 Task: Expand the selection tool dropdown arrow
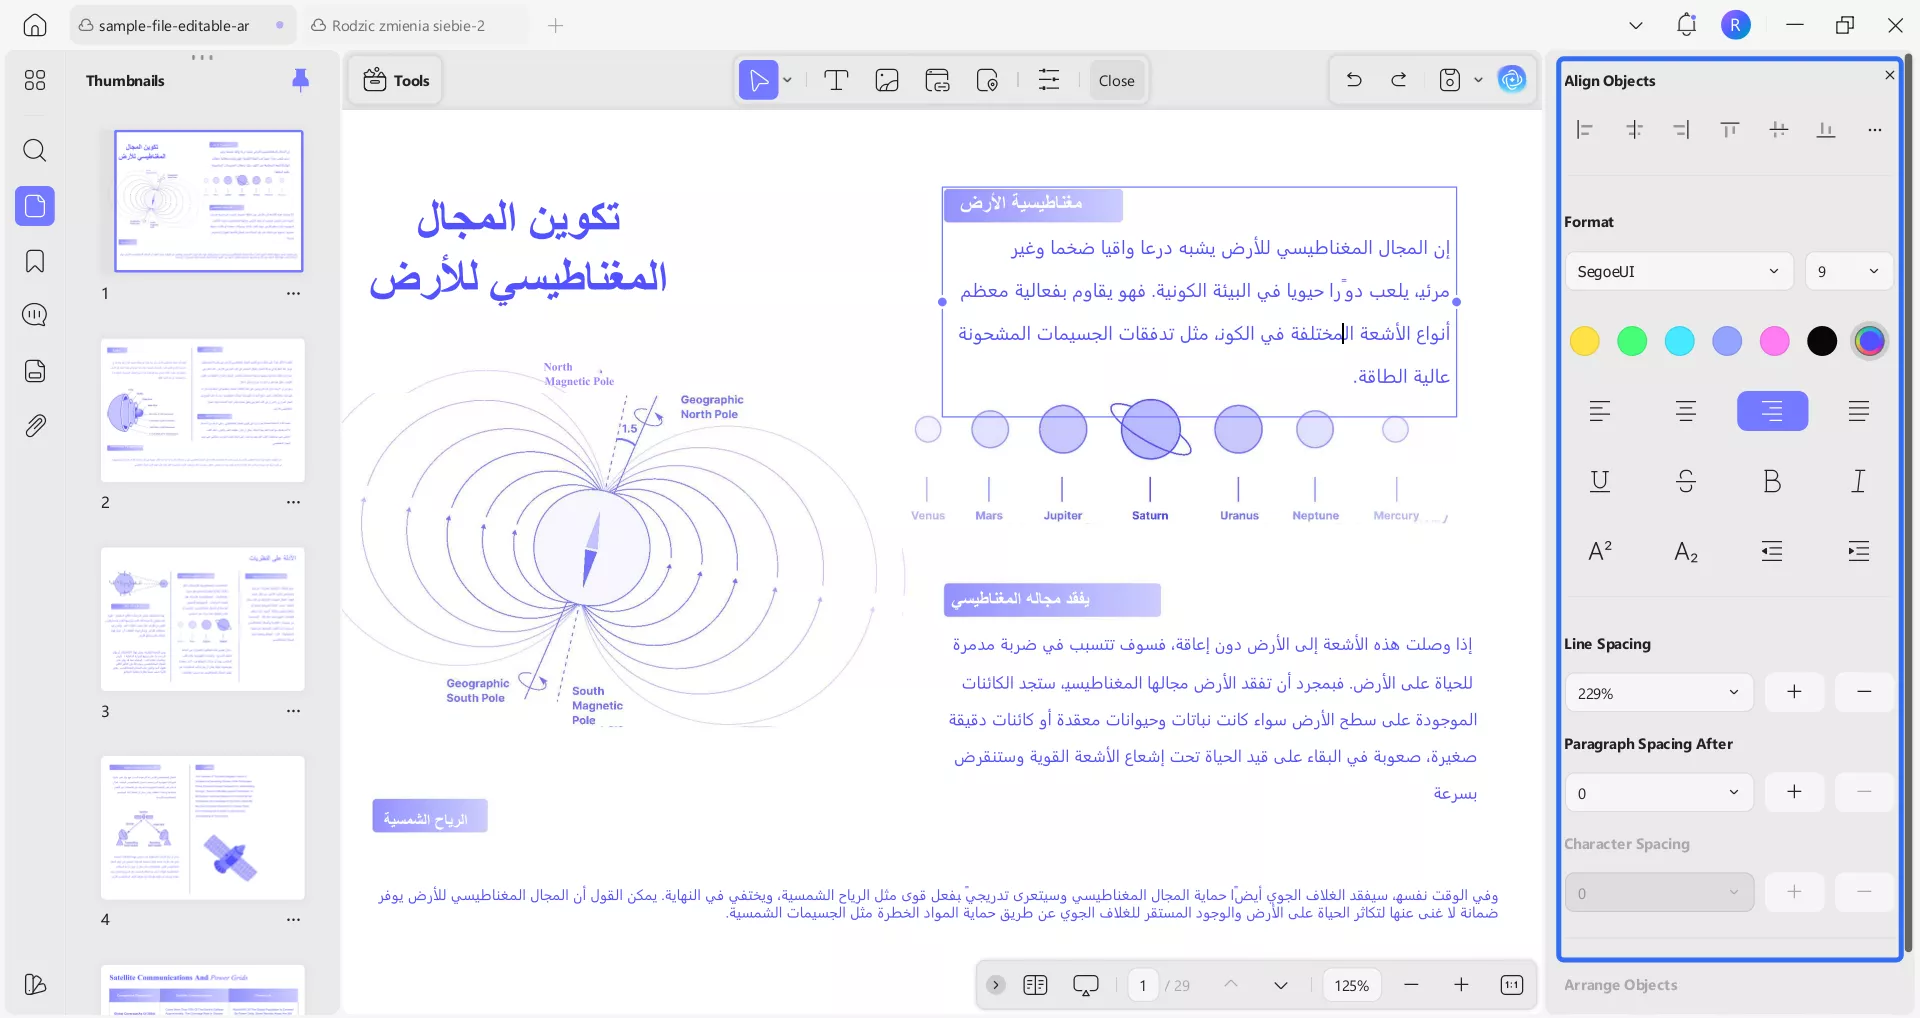[787, 80]
